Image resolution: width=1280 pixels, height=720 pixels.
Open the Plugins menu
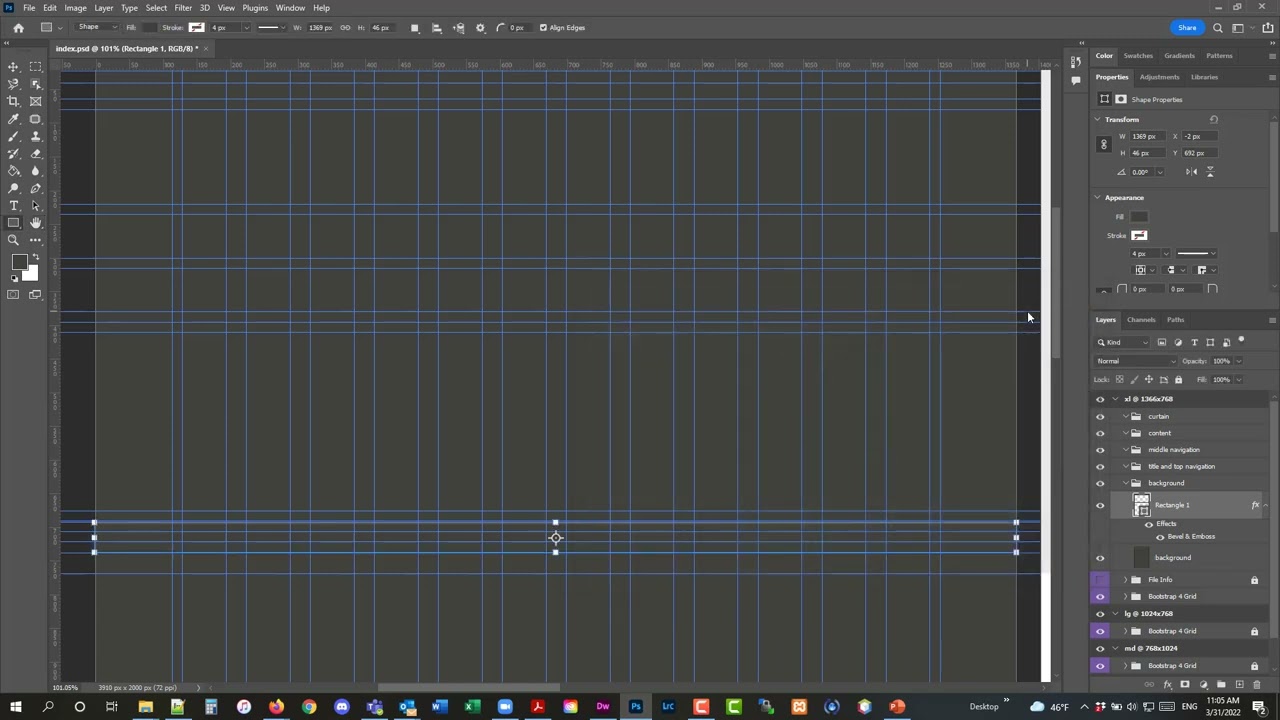[x=255, y=8]
